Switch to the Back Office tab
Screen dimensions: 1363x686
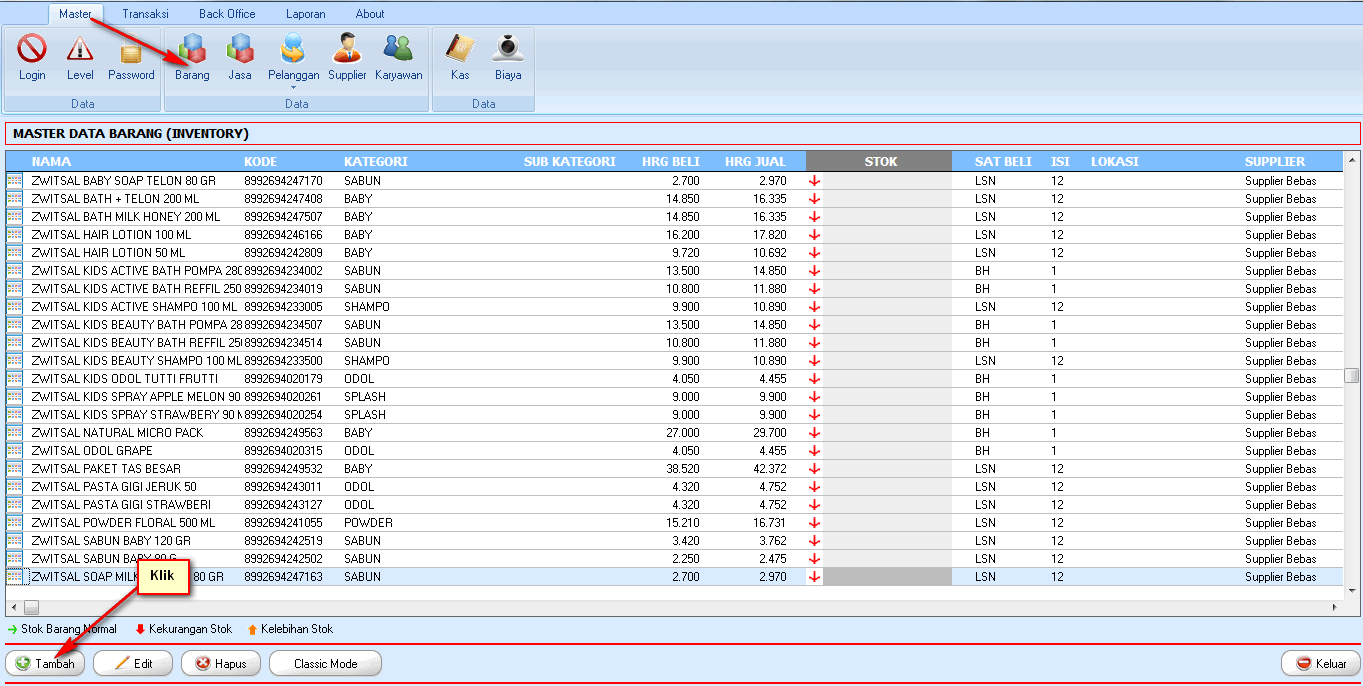(x=226, y=13)
